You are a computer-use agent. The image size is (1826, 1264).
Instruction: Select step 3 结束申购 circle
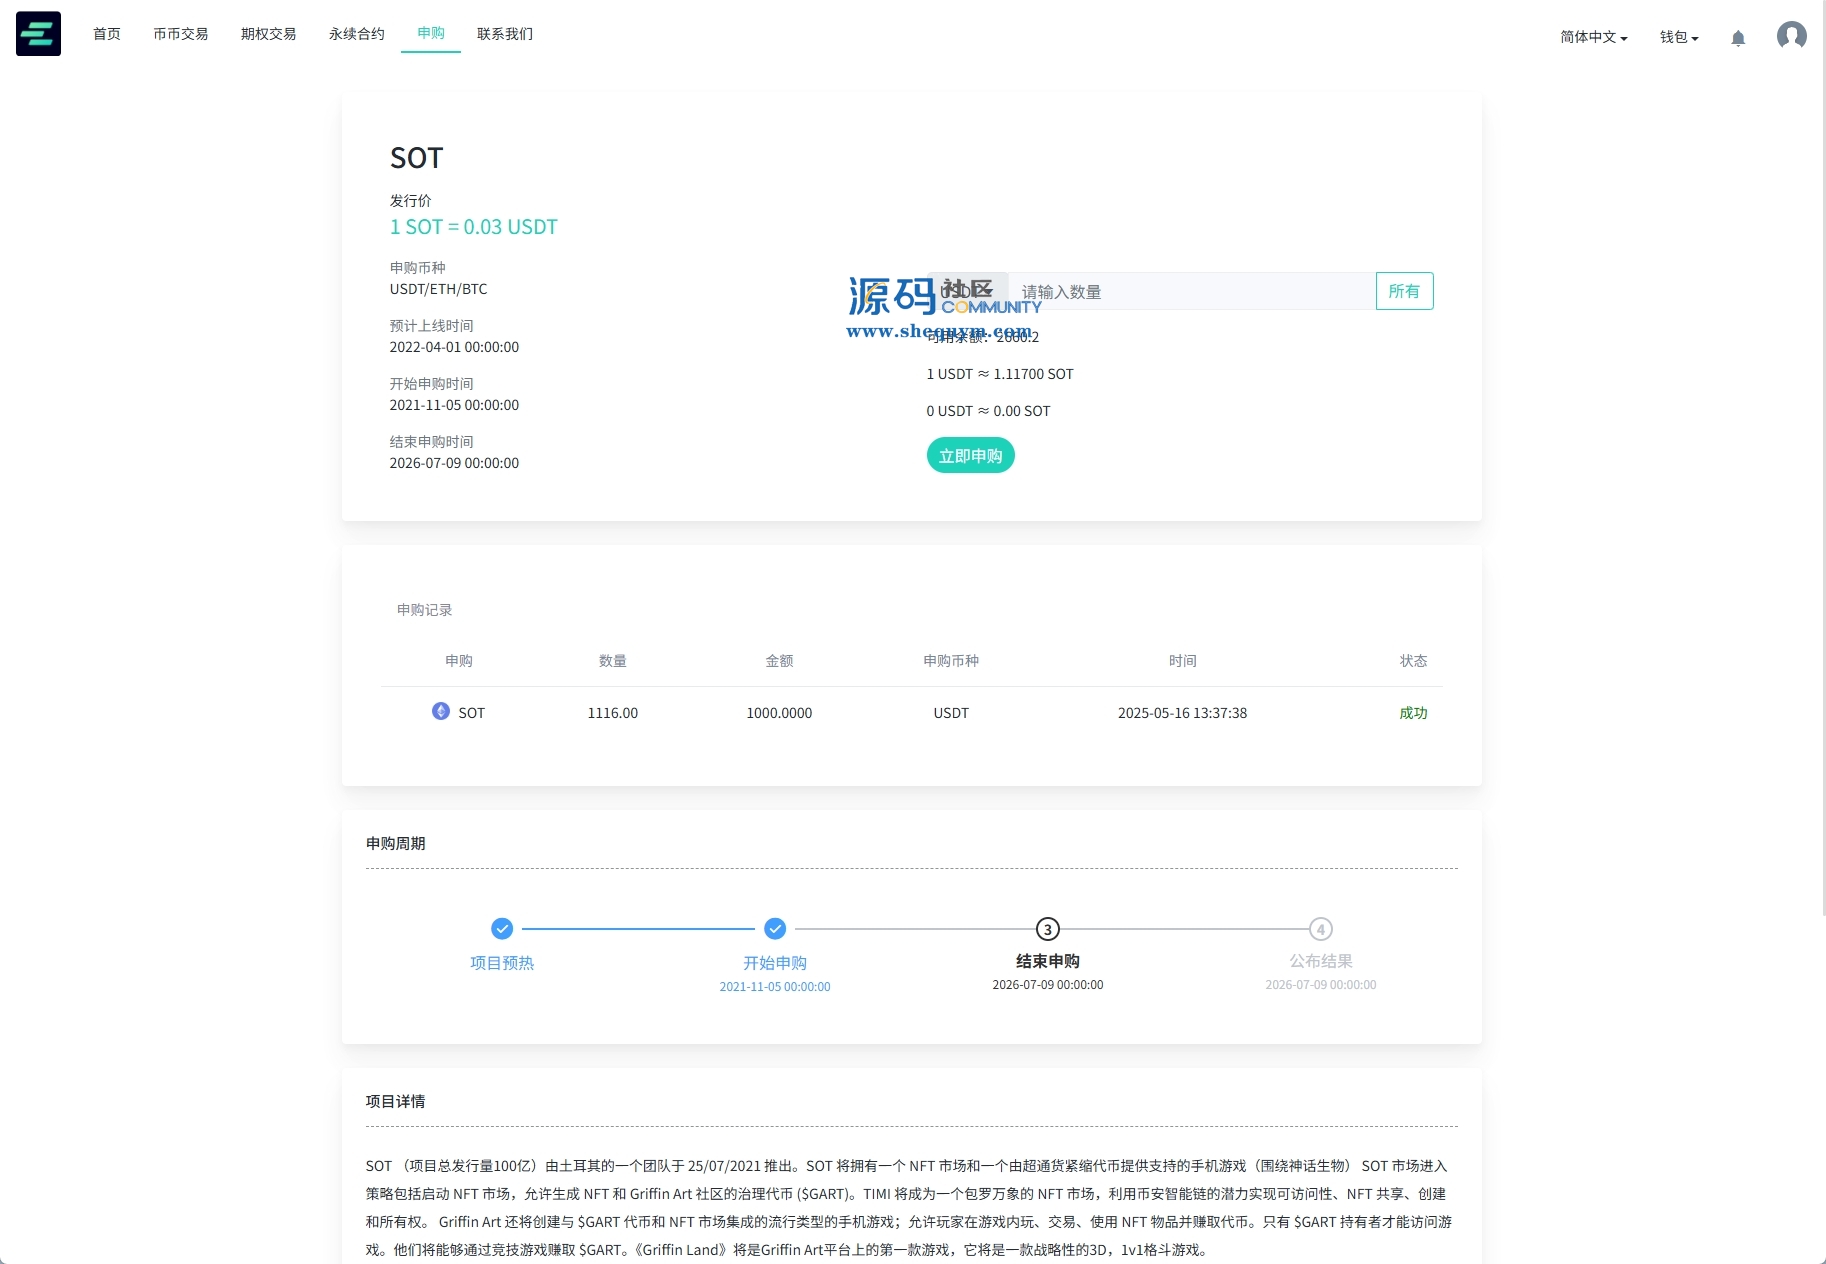(1047, 929)
